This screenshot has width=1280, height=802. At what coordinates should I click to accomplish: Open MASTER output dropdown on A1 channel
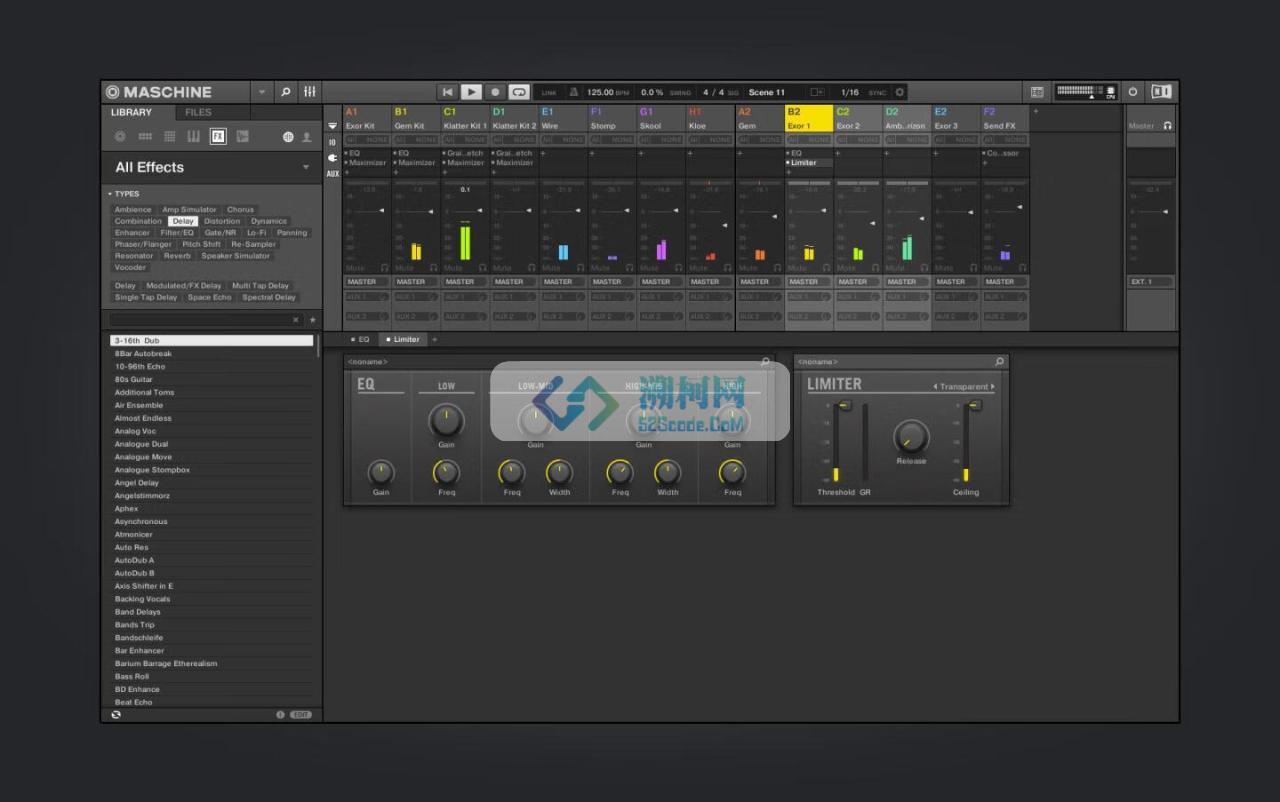coord(366,282)
